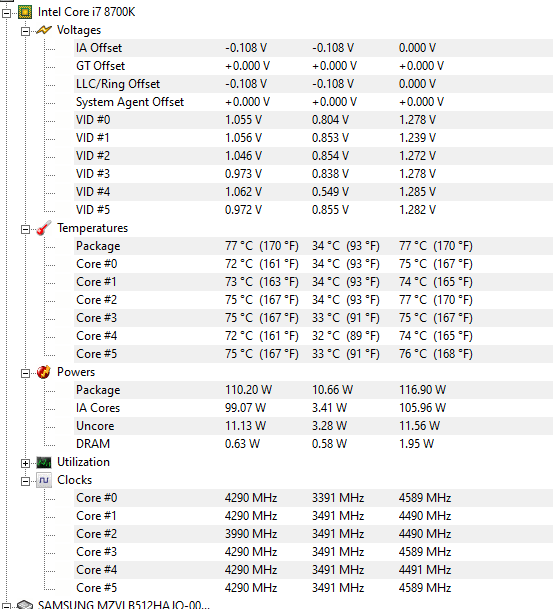Select the IA Cores power row

313,408
